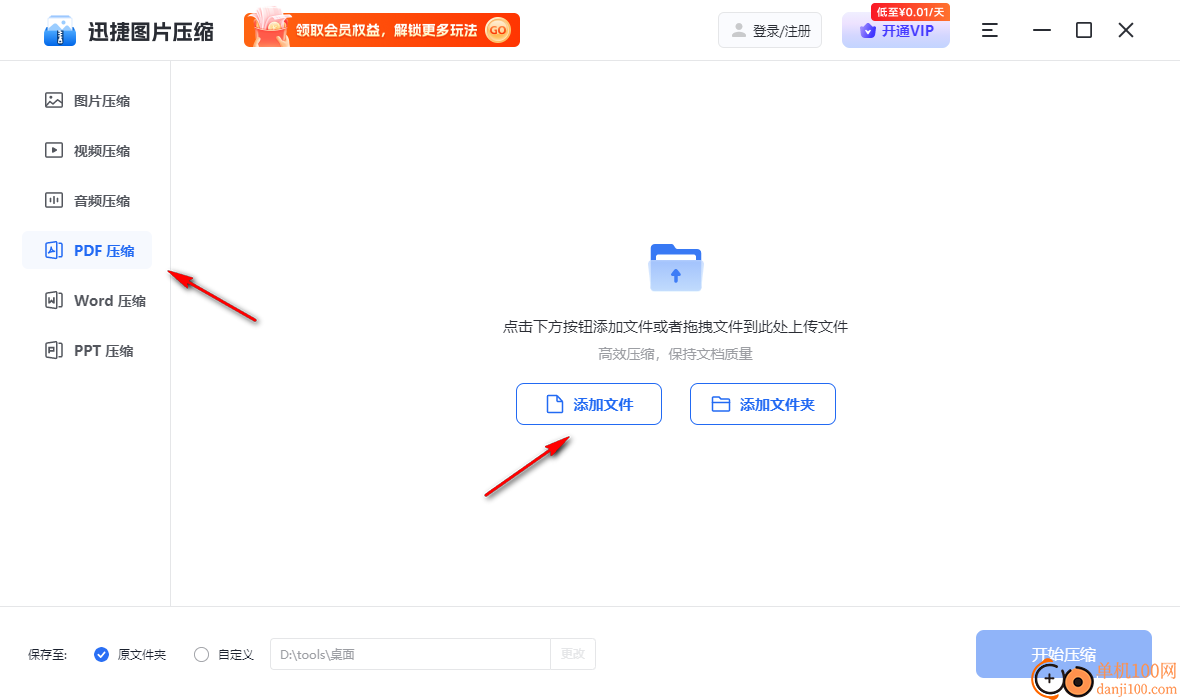Screen dimensions: 1180x700
Task: Click the 保存至 label
Action: pyautogui.click(x=47, y=655)
